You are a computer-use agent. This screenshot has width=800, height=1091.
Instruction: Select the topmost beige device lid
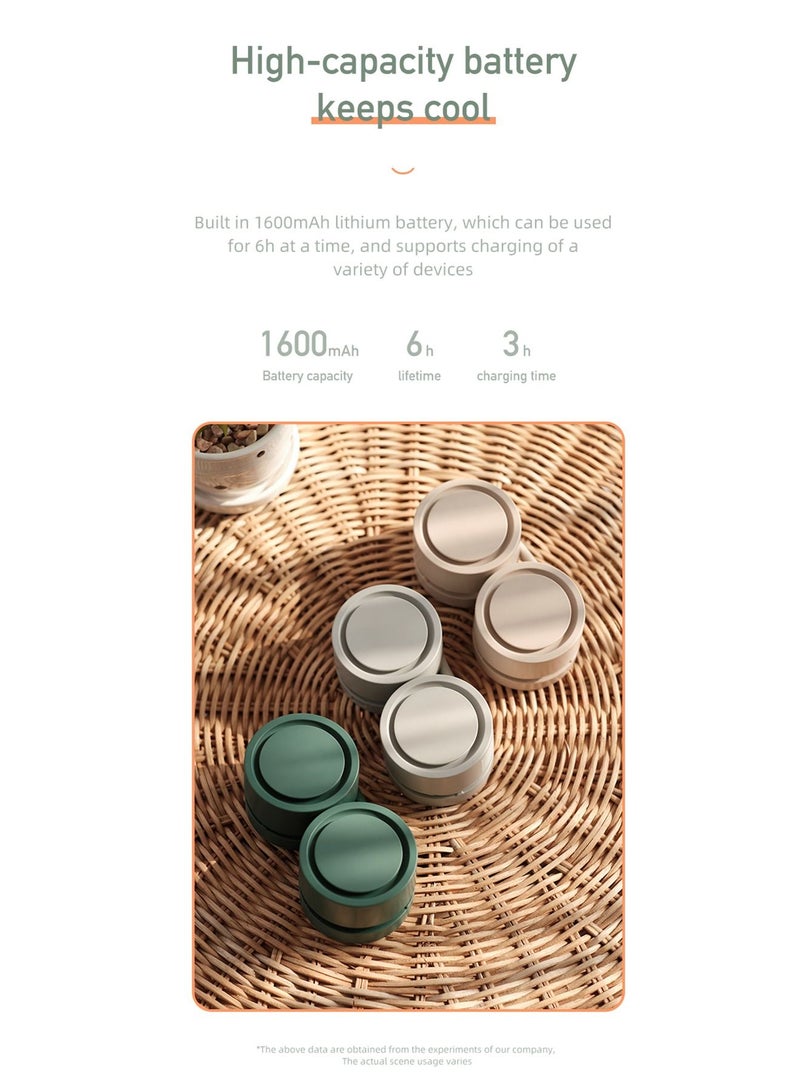pos(466,522)
